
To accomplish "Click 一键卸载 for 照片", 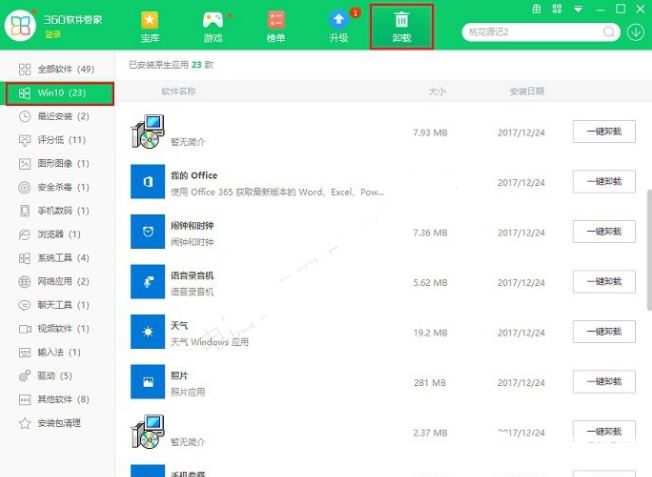I will (604, 381).
